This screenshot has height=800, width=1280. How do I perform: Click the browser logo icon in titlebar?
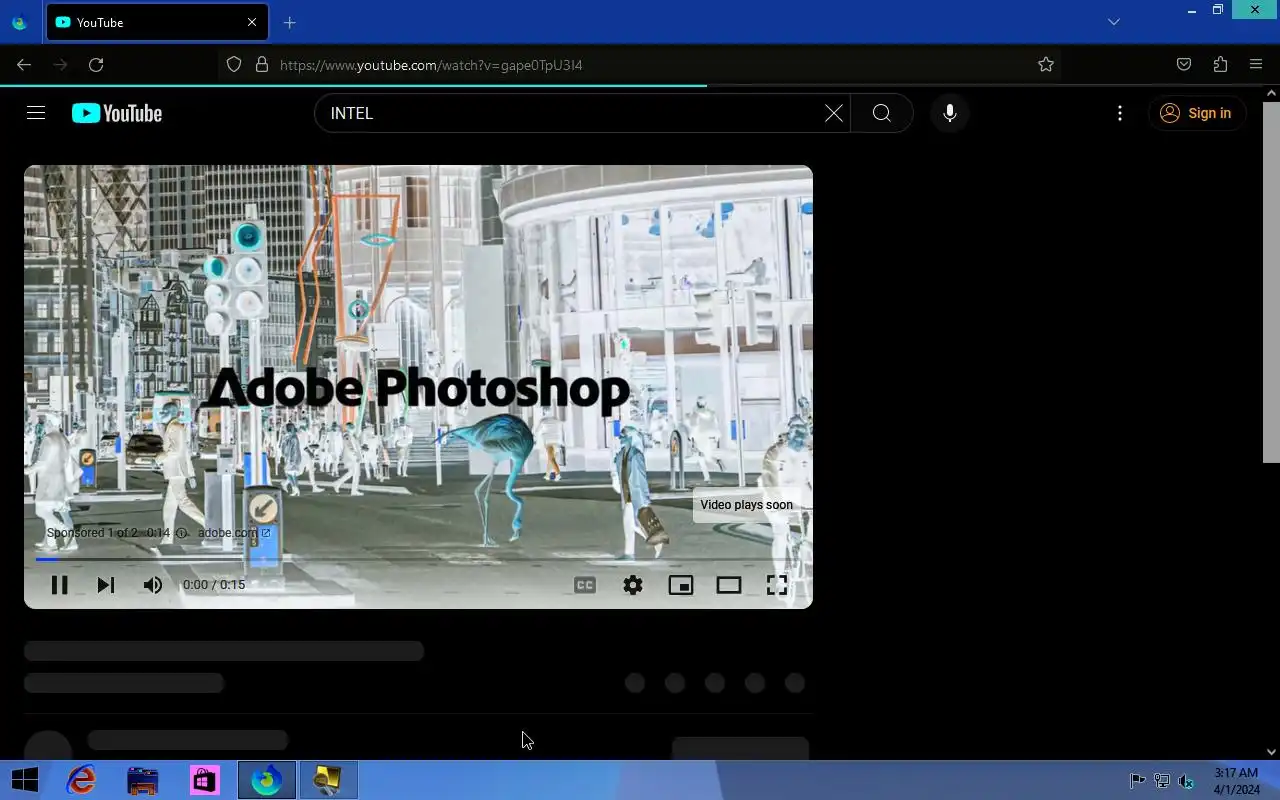click(x=19, y=22)
